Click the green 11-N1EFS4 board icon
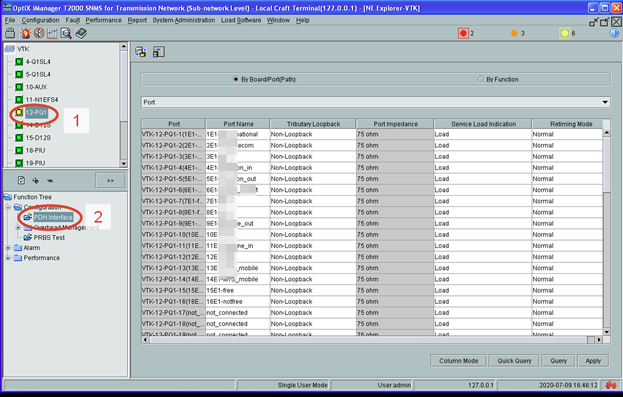 (19, 99)
